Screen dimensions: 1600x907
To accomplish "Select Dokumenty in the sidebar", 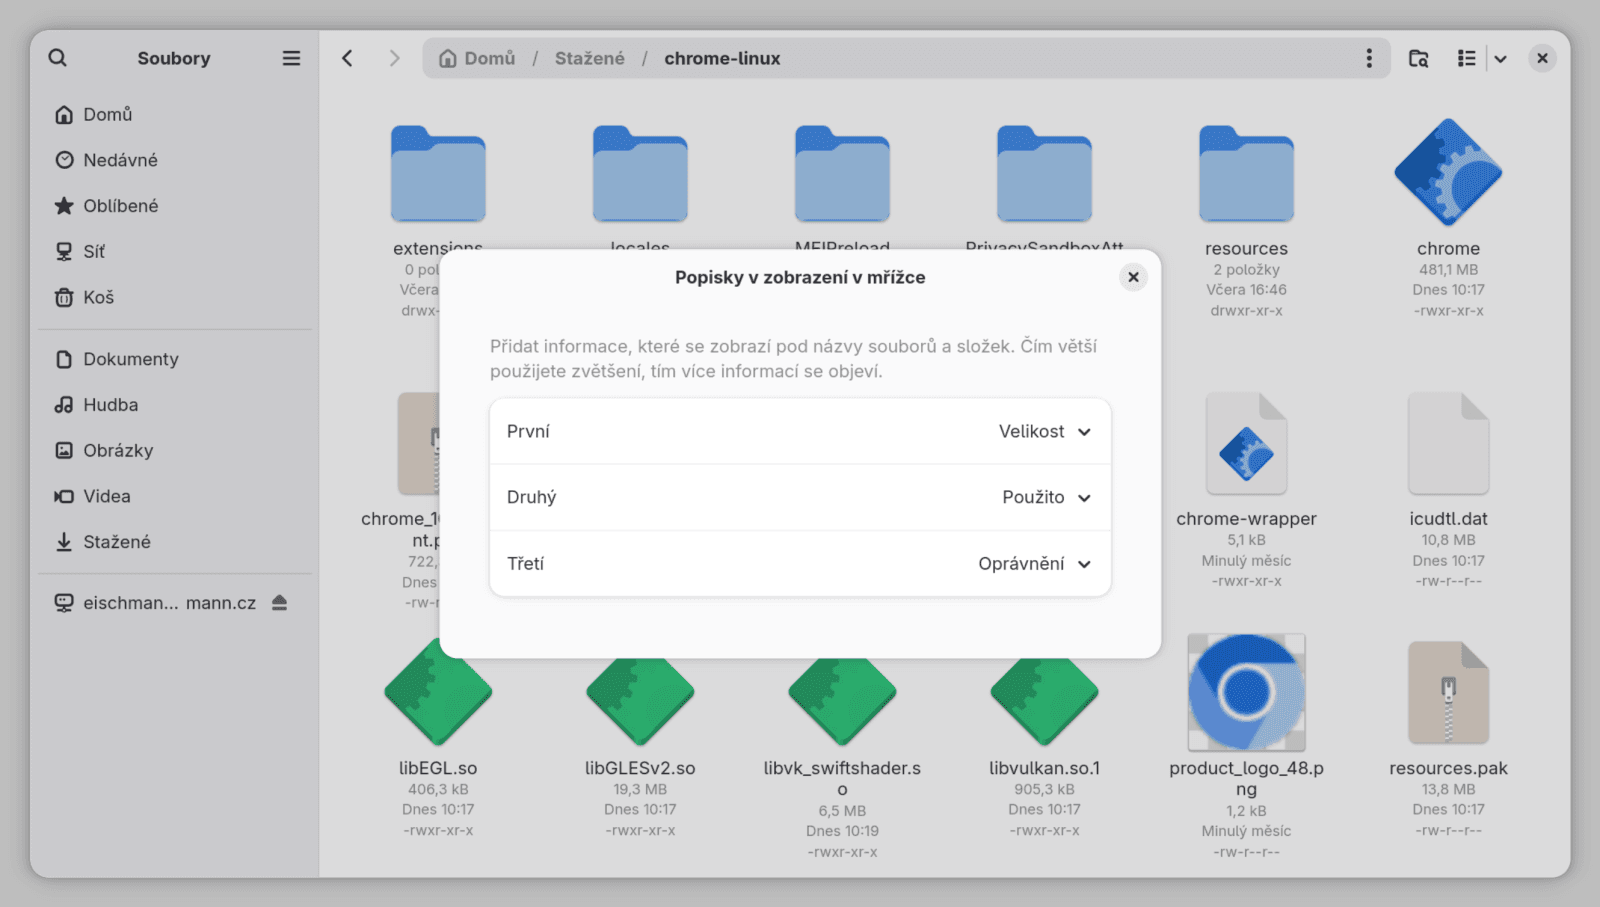I will [x=130, y=359].
